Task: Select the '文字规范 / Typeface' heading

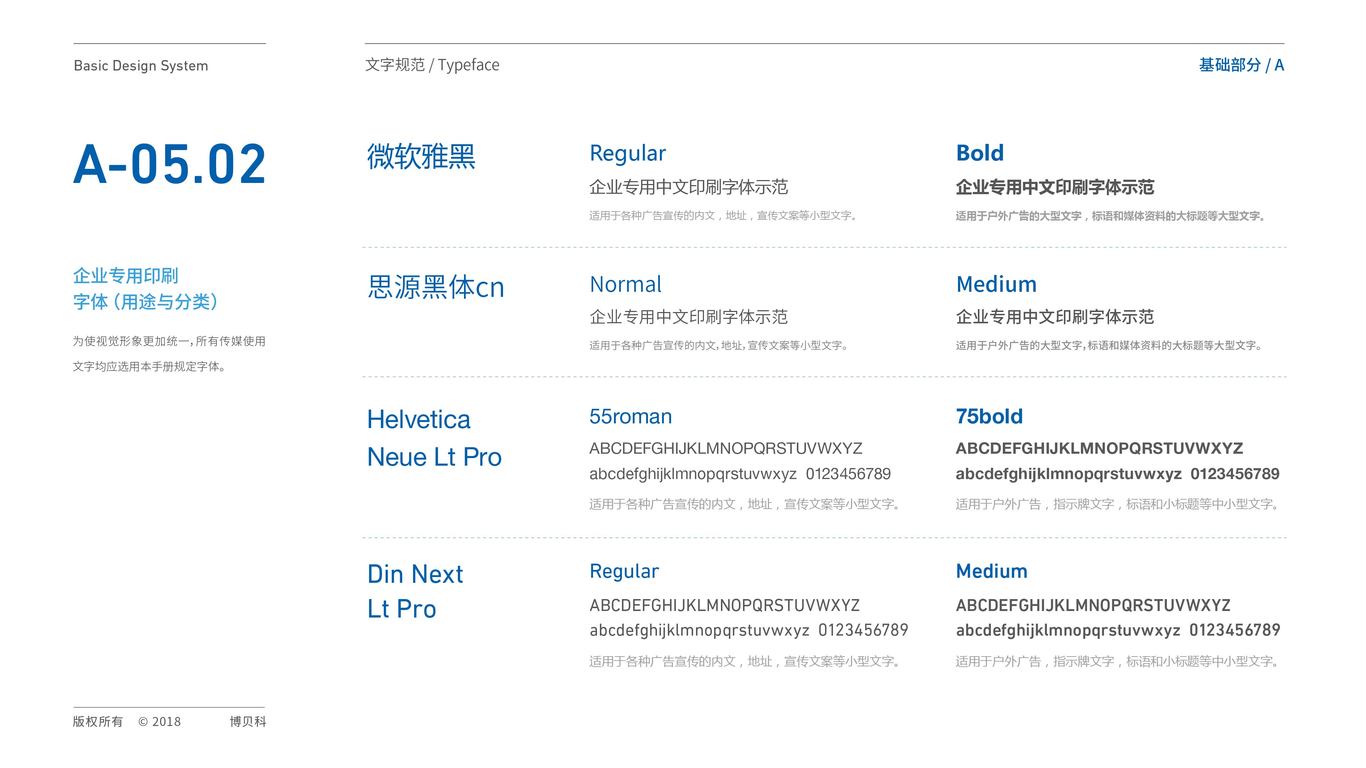Action: (432, 65)
